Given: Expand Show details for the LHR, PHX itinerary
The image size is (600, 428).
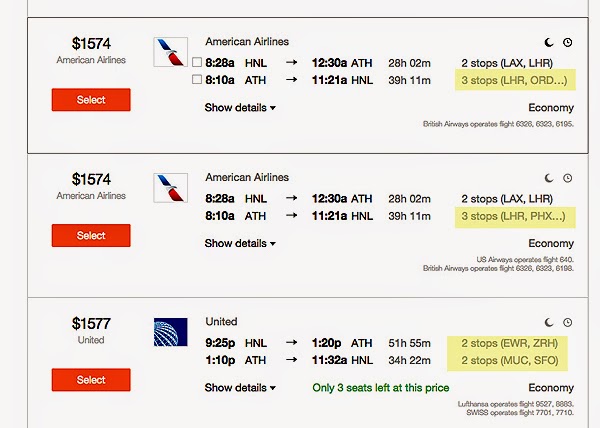Looking at the screenshot, I should point(240,243).
